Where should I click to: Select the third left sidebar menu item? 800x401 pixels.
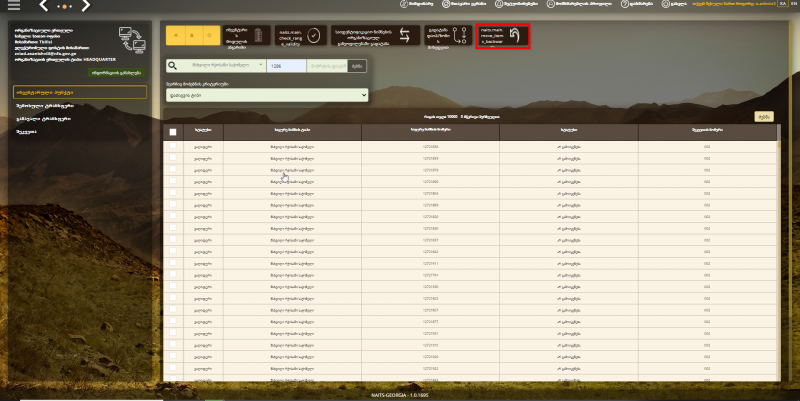(43, 118)
